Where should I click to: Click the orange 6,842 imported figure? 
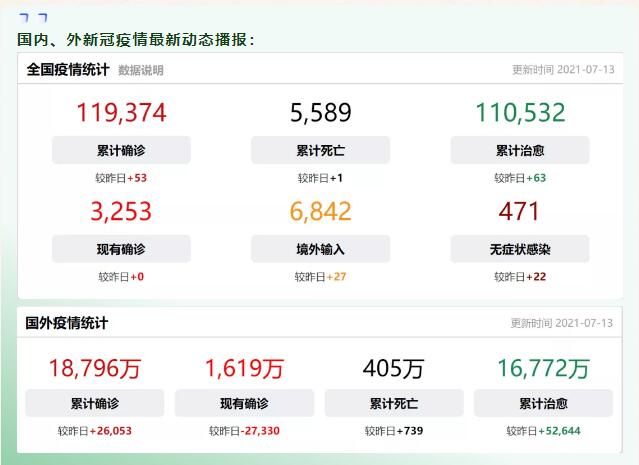(320, 211)
